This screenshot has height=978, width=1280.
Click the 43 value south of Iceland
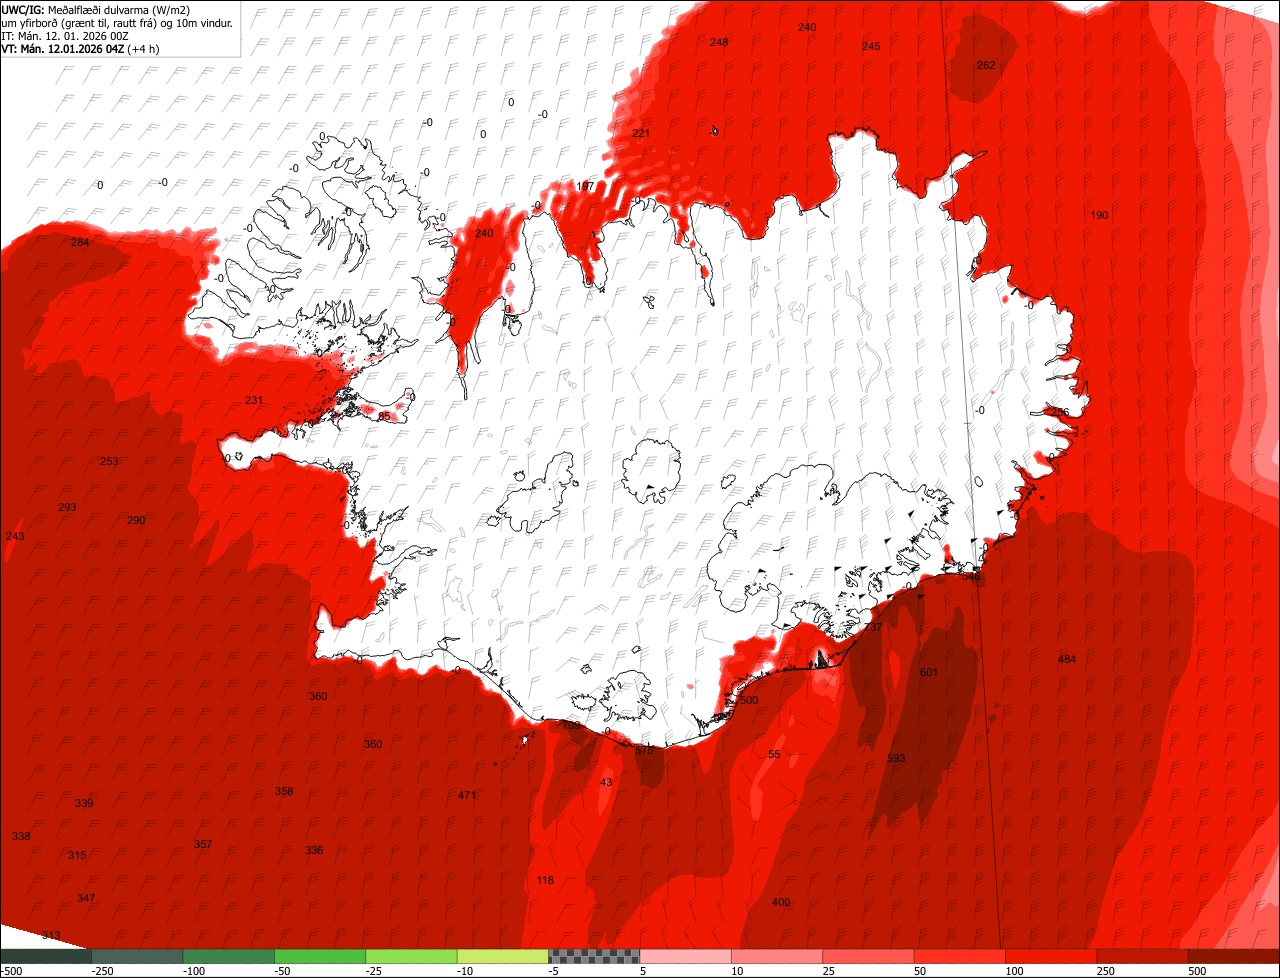[x=606, y=782]
